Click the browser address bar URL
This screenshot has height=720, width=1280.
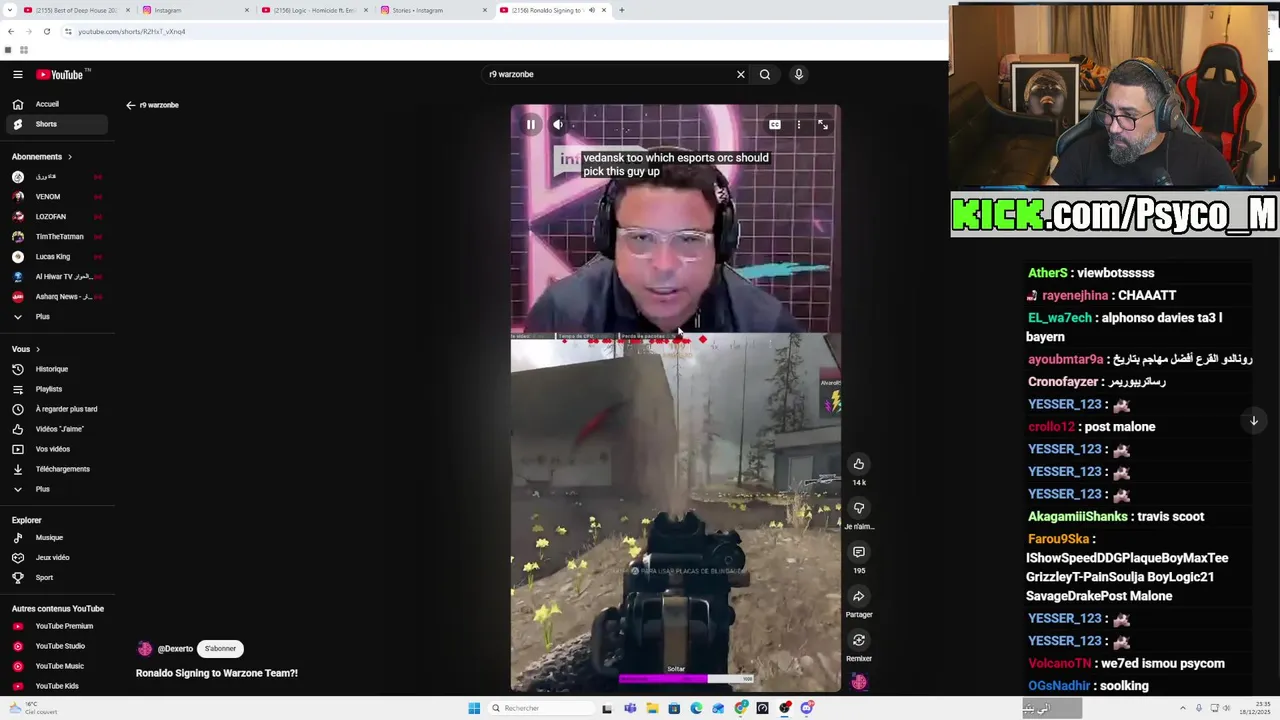pos(132,31)
